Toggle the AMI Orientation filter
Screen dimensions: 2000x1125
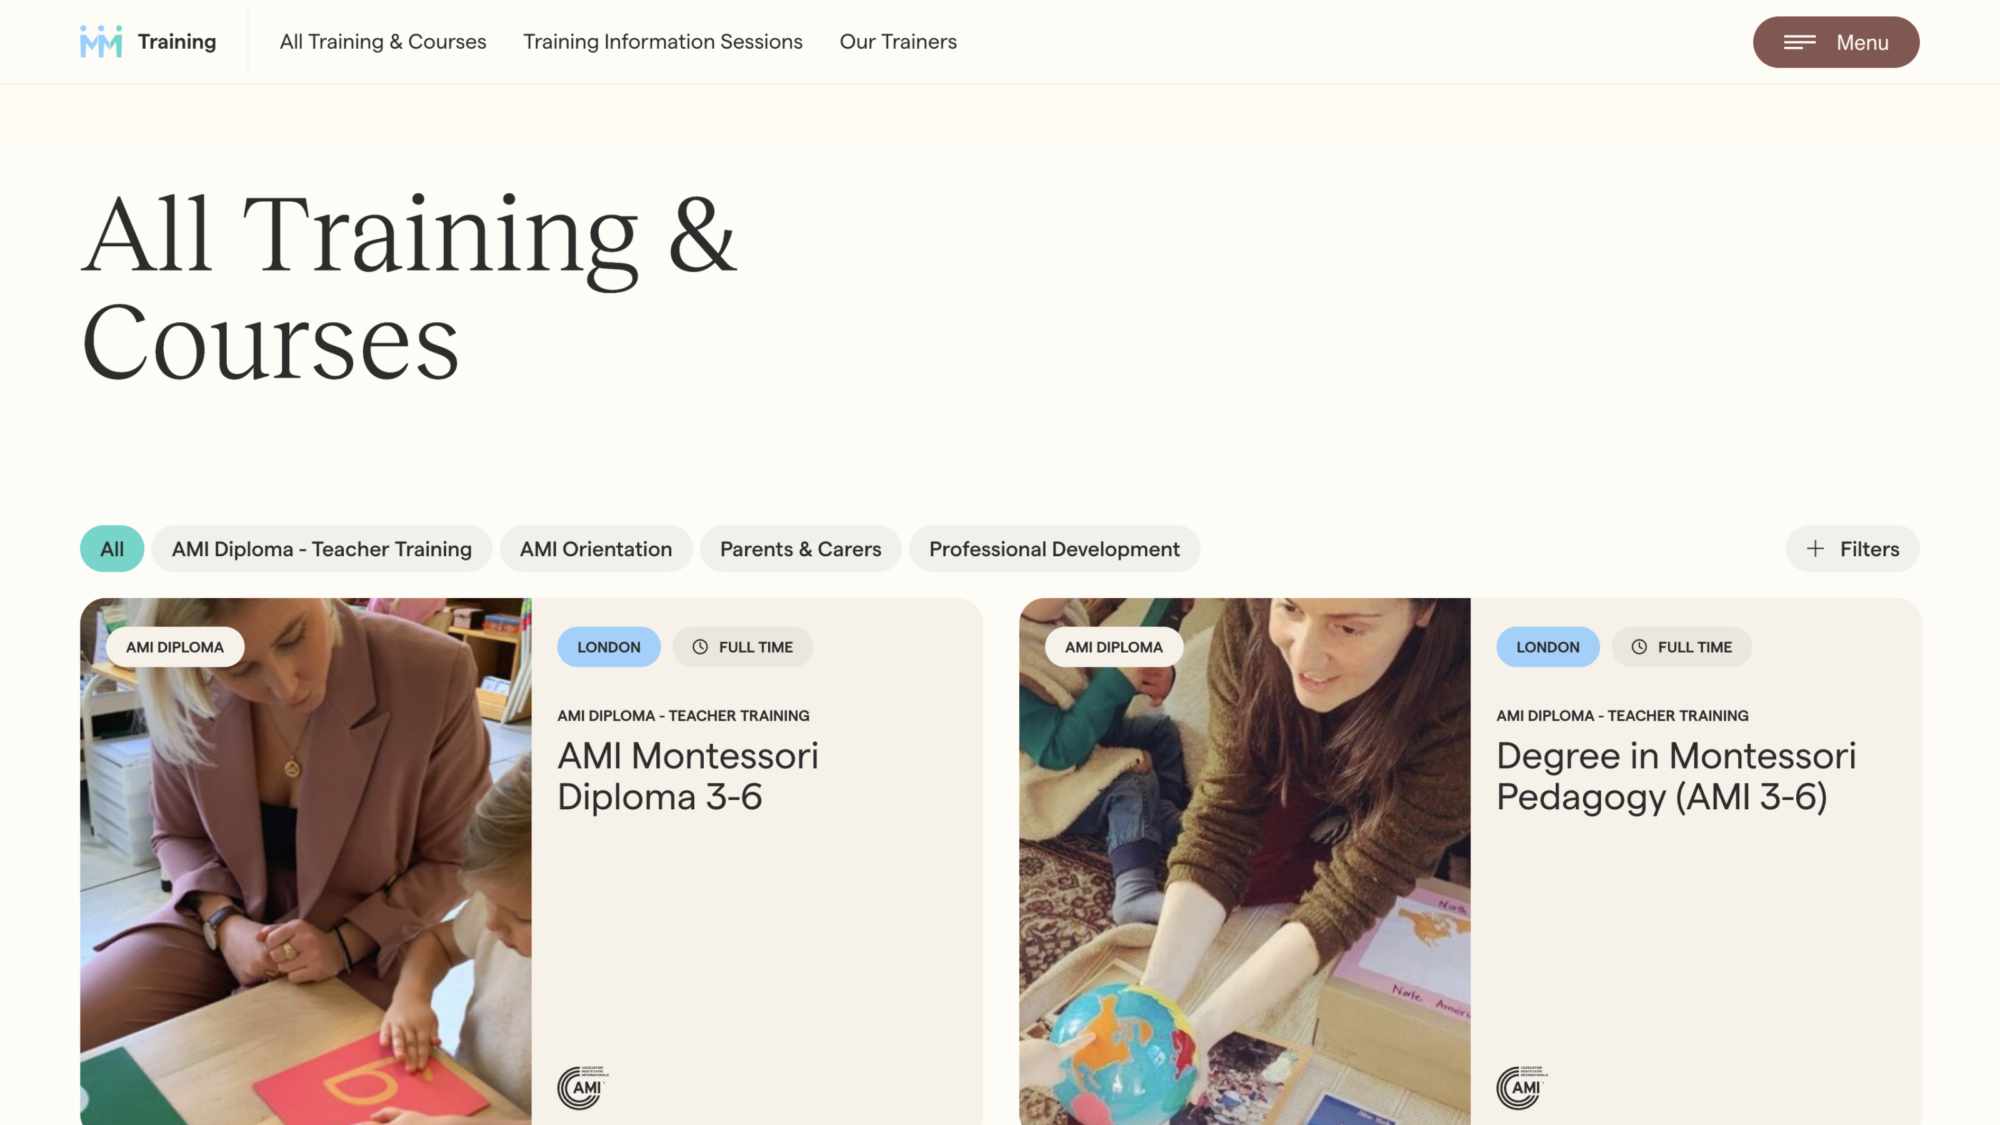coord(596,549)
